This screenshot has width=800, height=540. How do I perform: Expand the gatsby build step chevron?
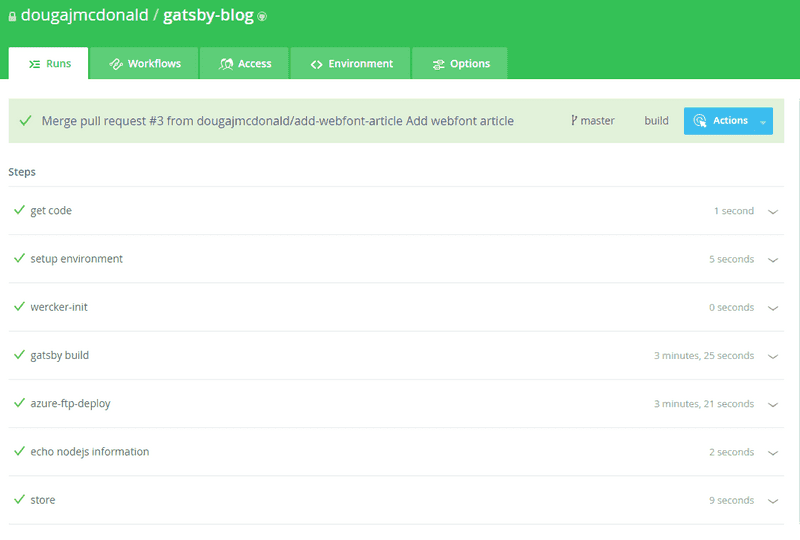click(773, 356)
